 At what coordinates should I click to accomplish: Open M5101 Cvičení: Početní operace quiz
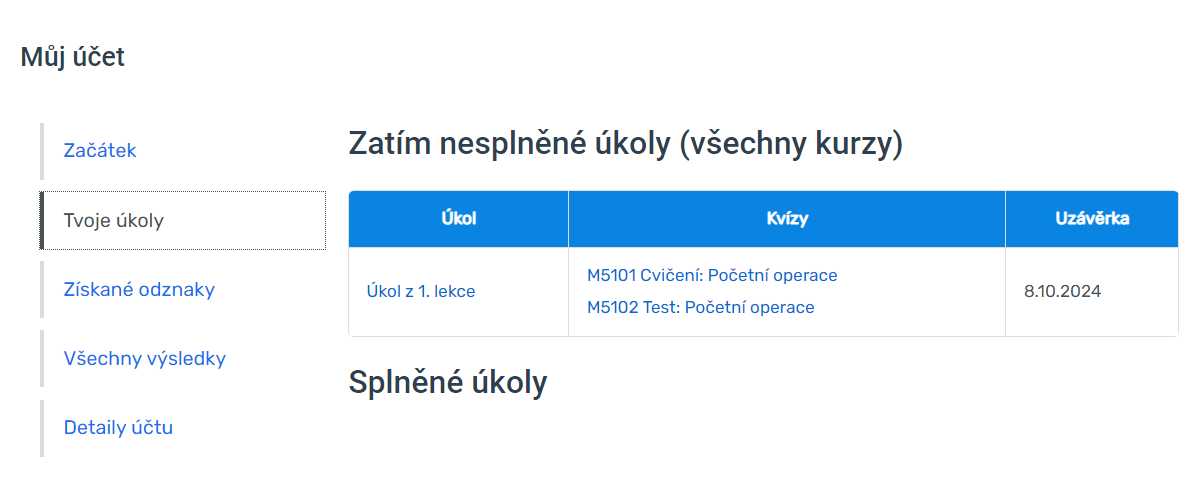click(712, 275)
